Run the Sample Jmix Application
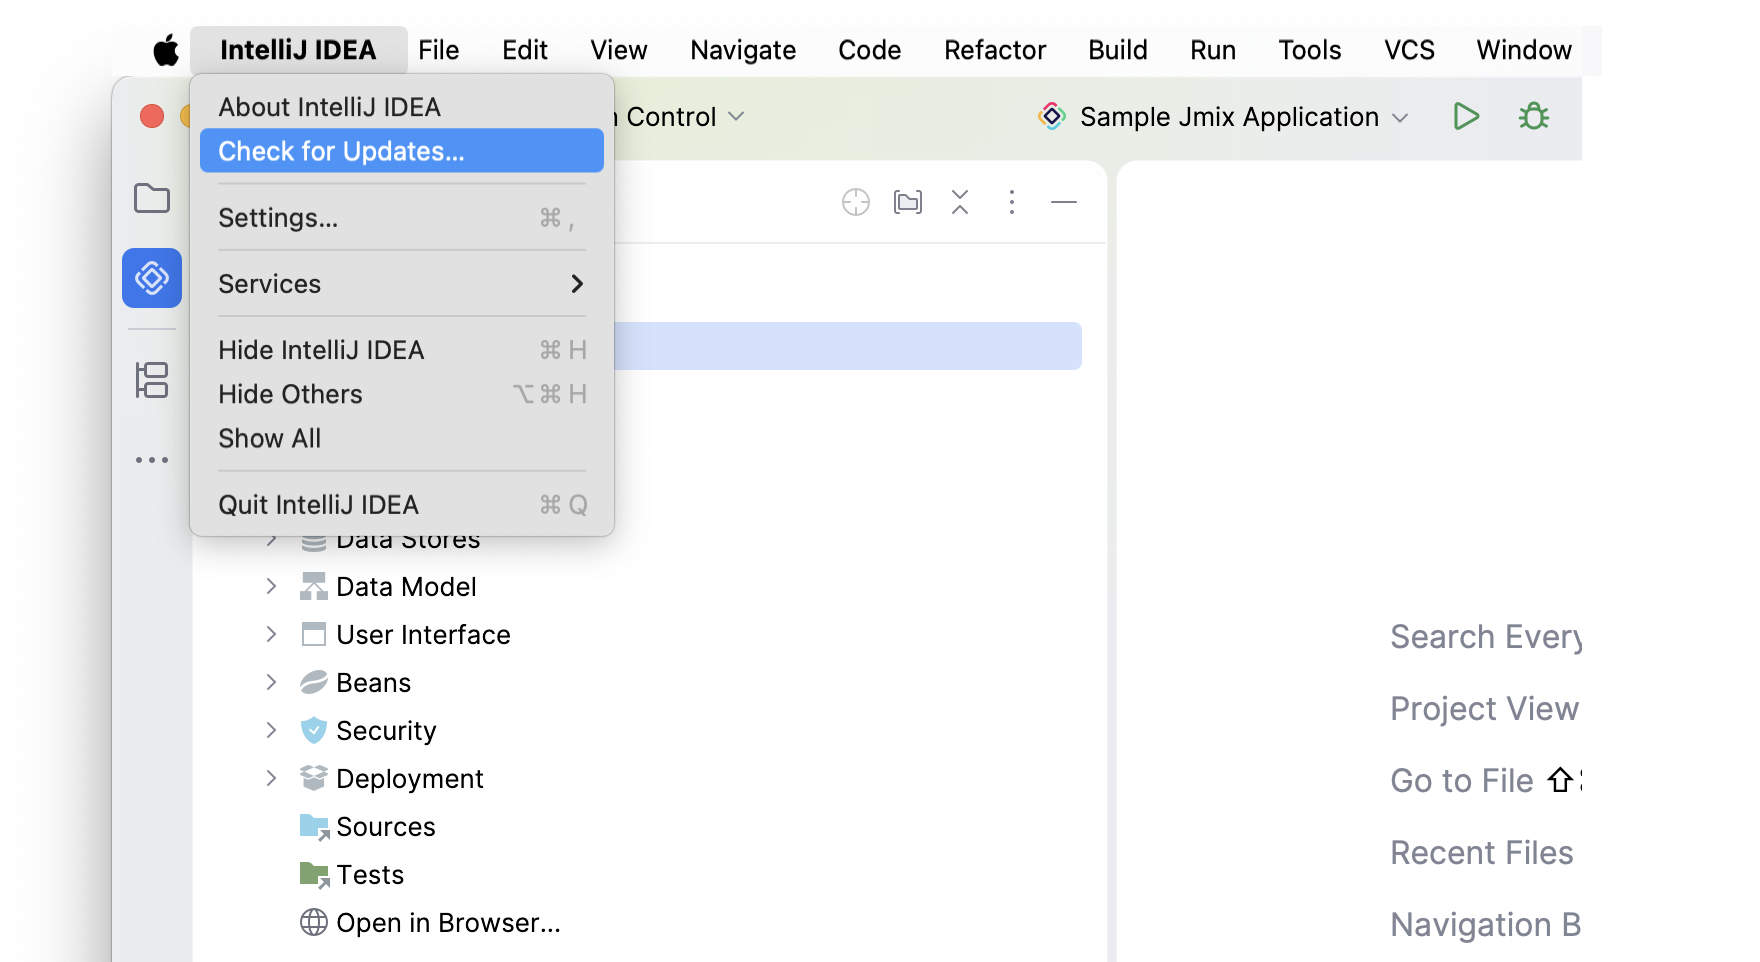 coord(1466,117)
